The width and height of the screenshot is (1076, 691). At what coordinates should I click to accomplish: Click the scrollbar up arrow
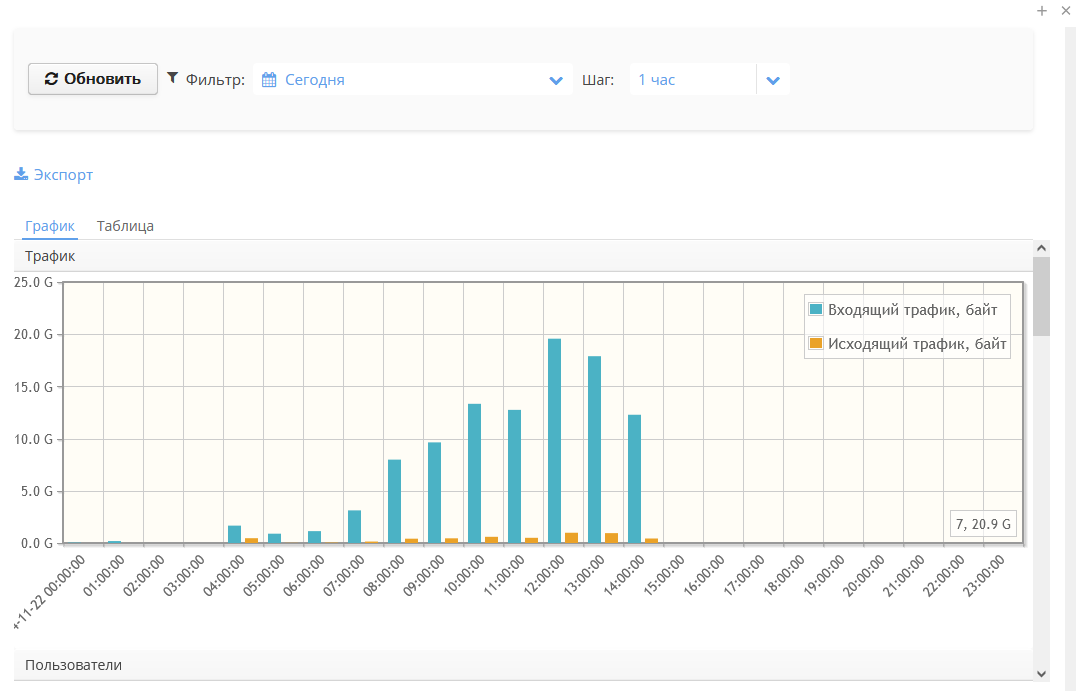pos(1041,248)
